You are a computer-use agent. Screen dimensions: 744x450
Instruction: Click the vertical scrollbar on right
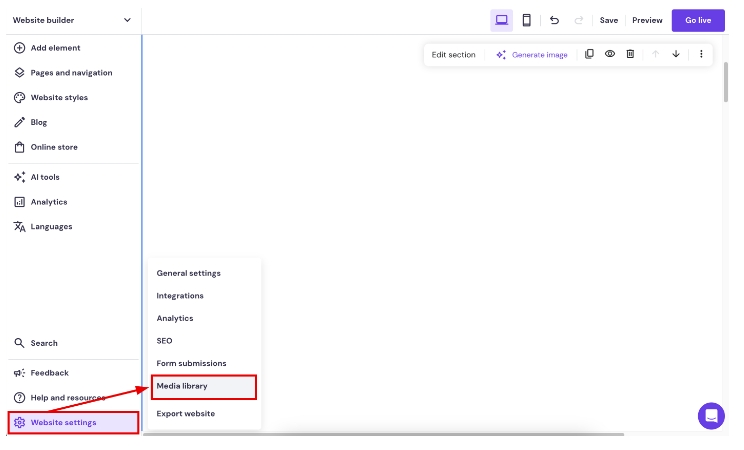tap(726, 80)
